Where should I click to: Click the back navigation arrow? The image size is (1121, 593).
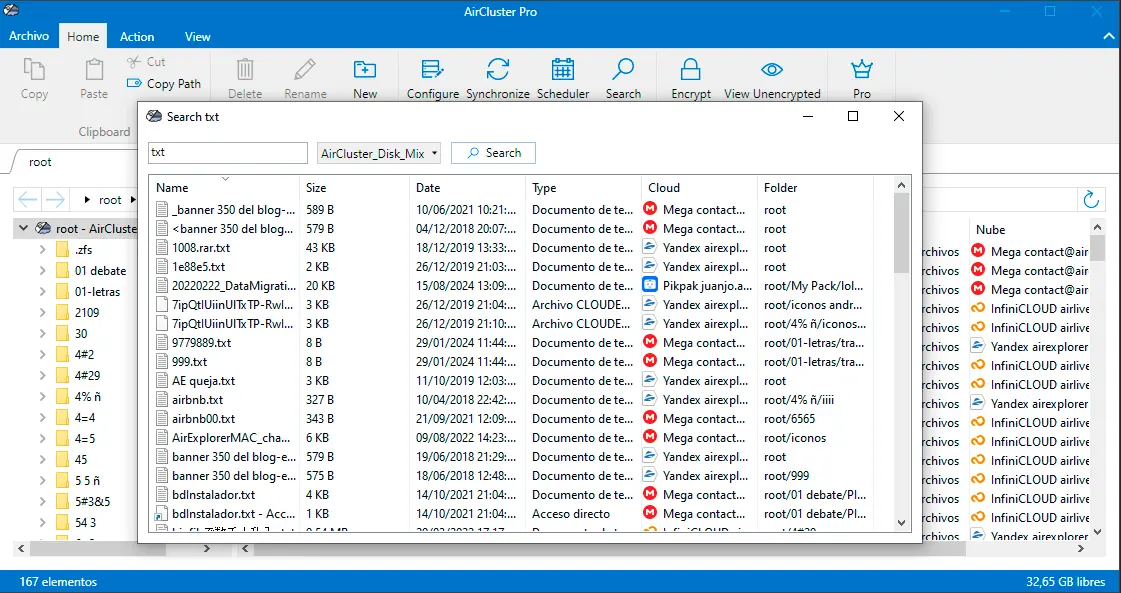pyautogui.click(x=28, y=200)
